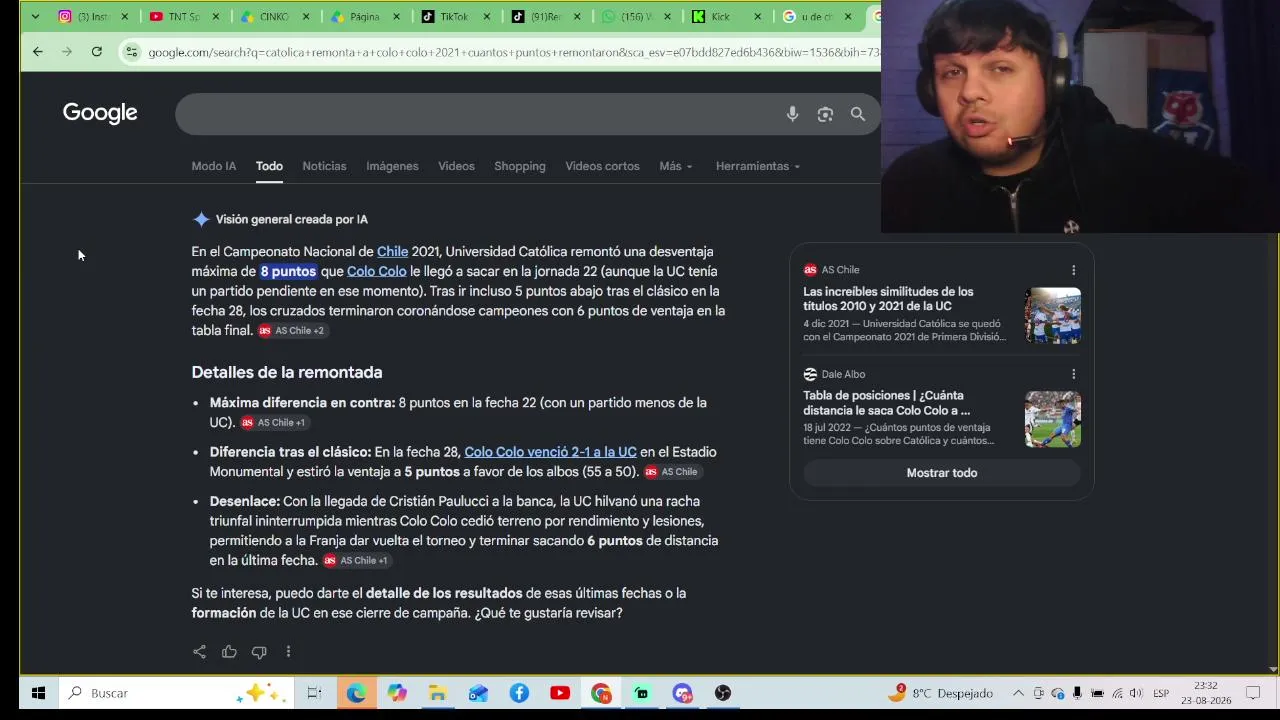Open AS Chile +1 source under Máxima diferencia
1280x720 pixels.
click(273, 423)
